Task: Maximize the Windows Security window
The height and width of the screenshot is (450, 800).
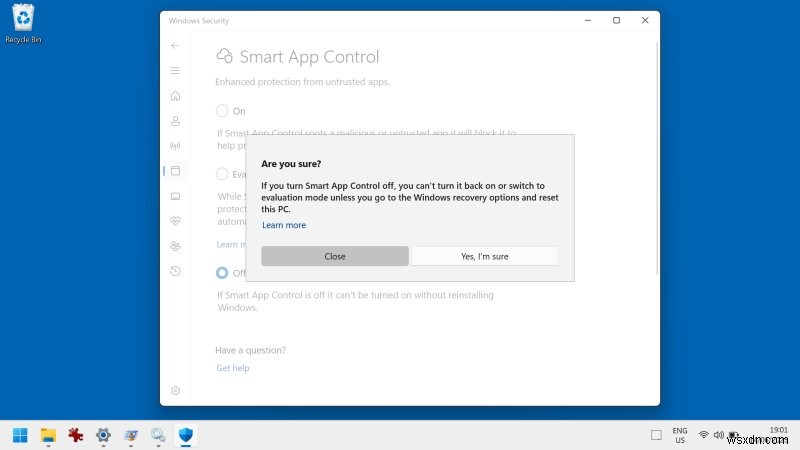Action: 616,20
